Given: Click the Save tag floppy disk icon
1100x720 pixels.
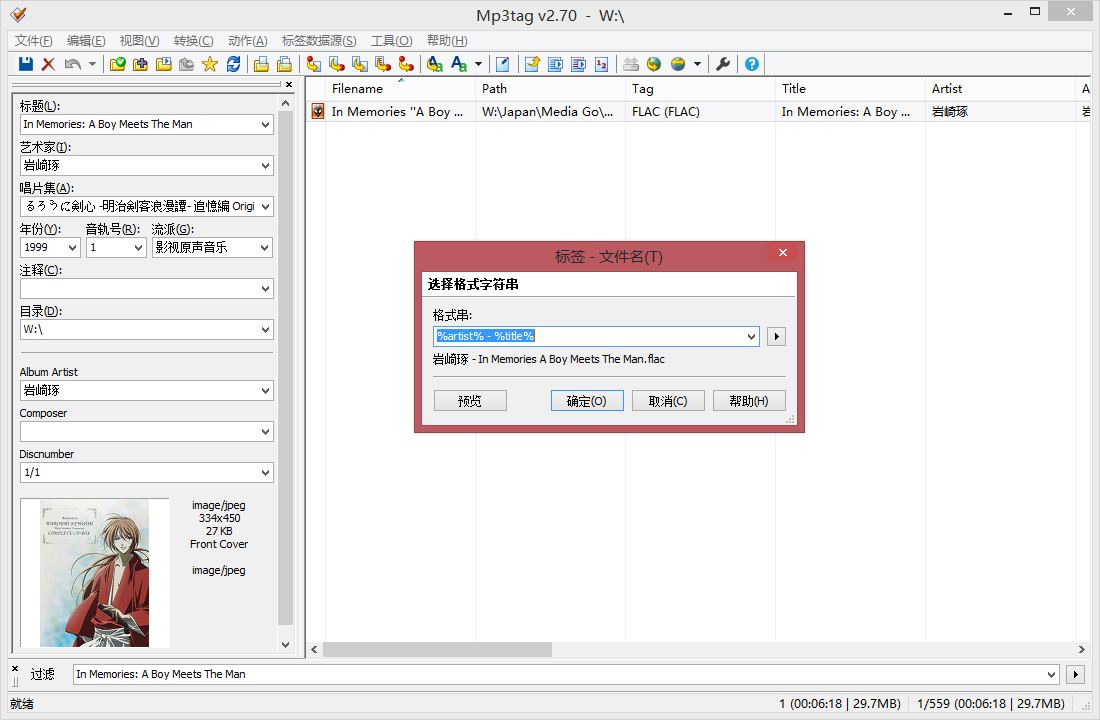Looking at the screenshot, I should pos(26,64).
